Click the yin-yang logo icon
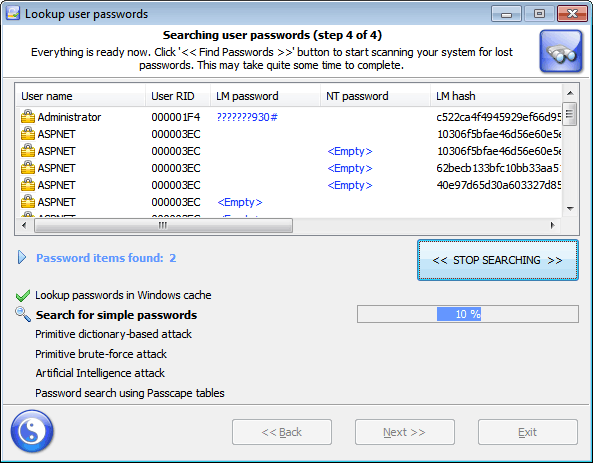Image resolution: width=593 pixels, height=463 pixels. (32, 431)
